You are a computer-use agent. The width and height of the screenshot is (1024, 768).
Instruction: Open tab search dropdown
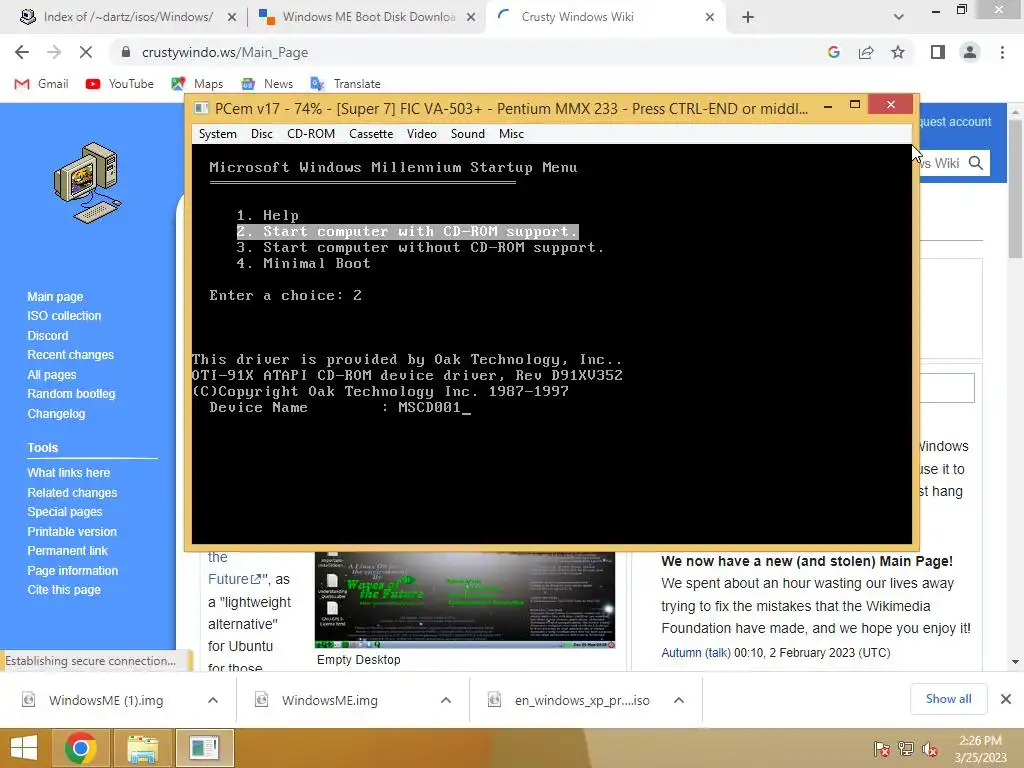(899, 17)
